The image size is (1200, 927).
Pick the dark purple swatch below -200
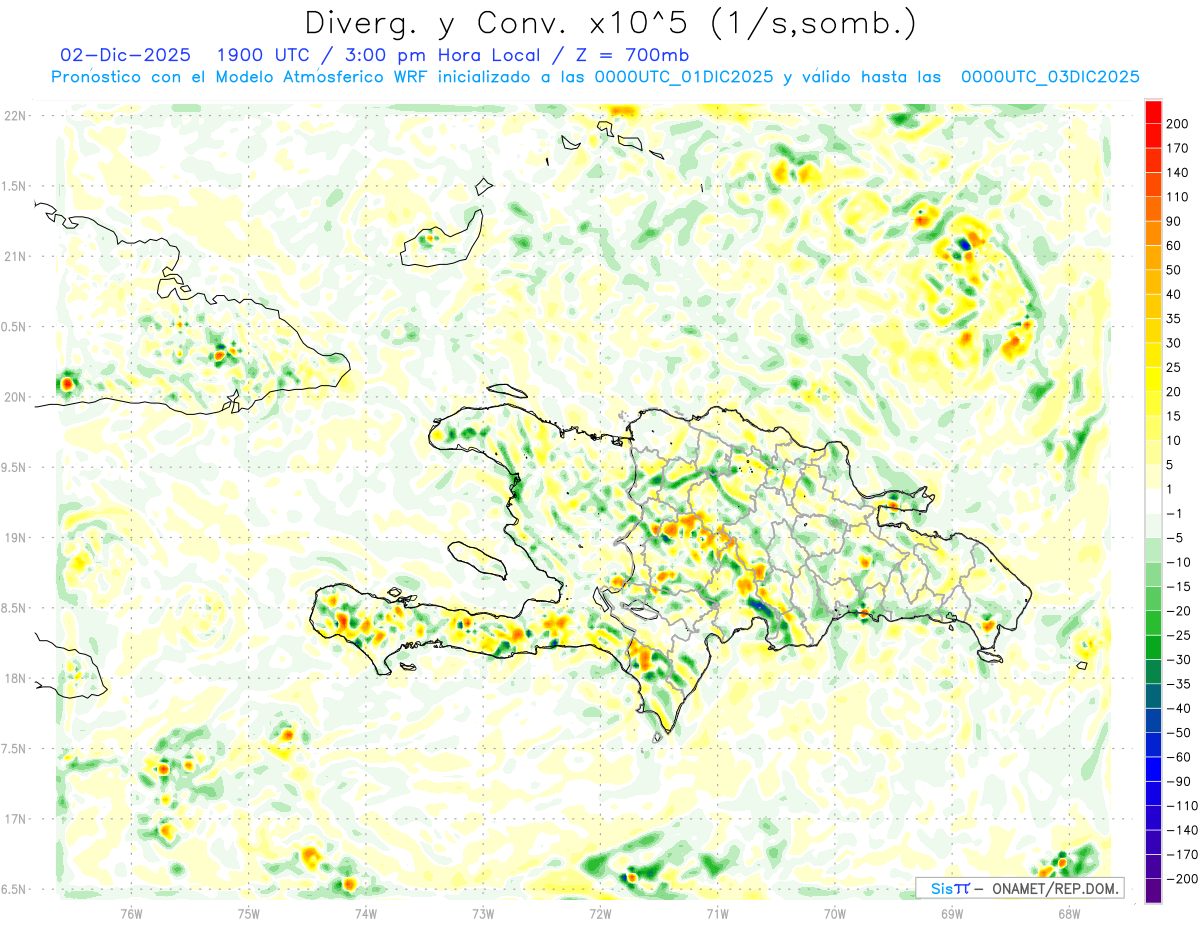(x=1153, y=891)
